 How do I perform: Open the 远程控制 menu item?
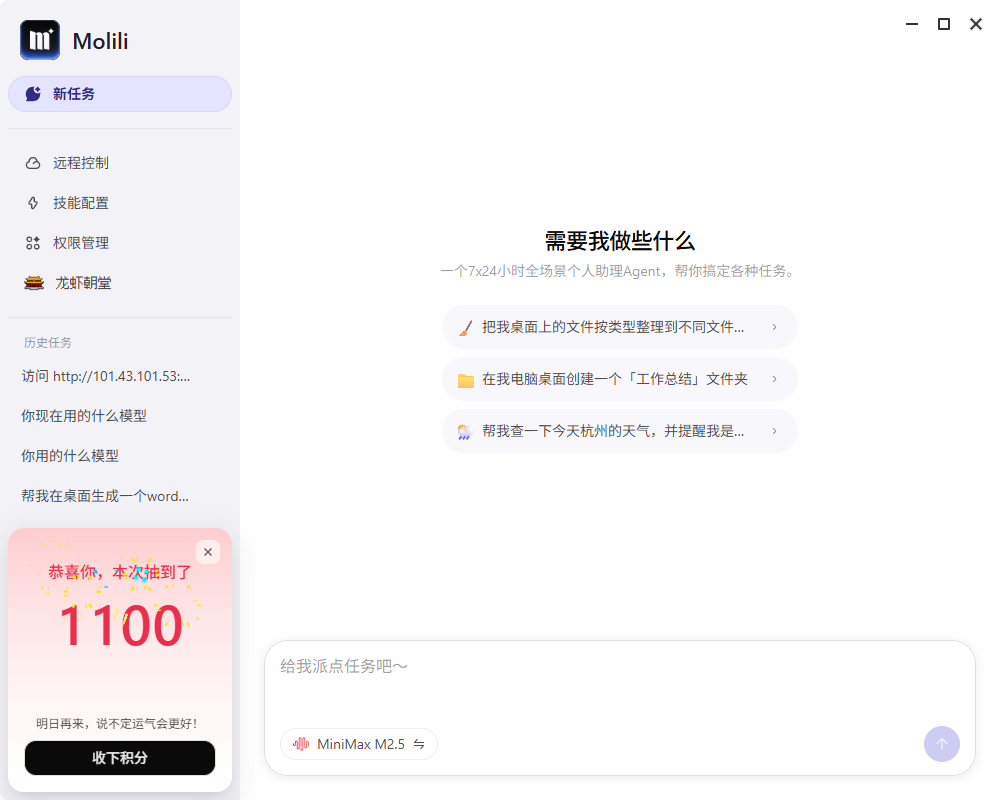81,163
